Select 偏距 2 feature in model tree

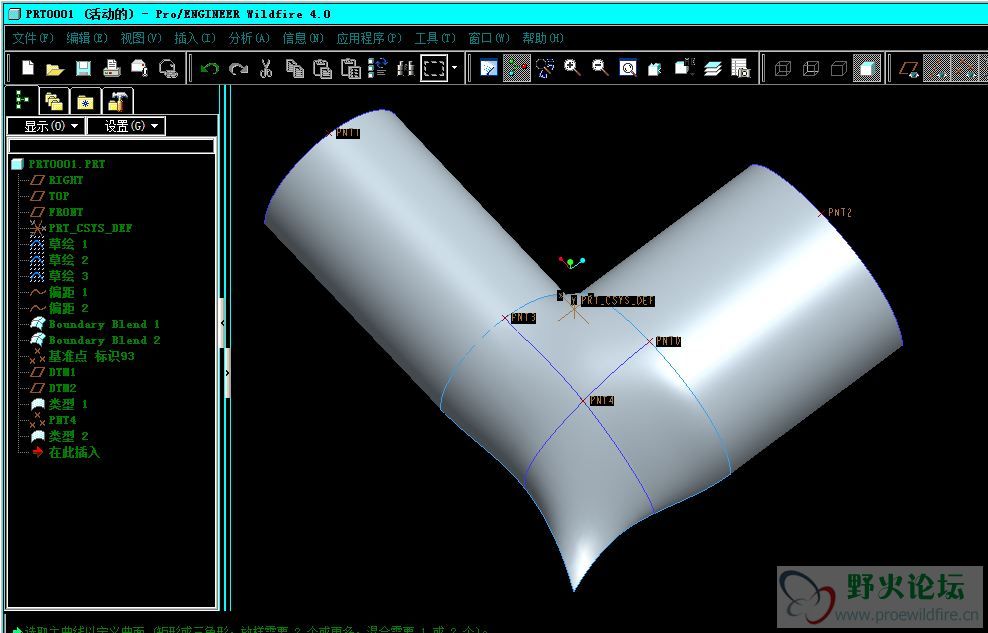coord(68,308)
